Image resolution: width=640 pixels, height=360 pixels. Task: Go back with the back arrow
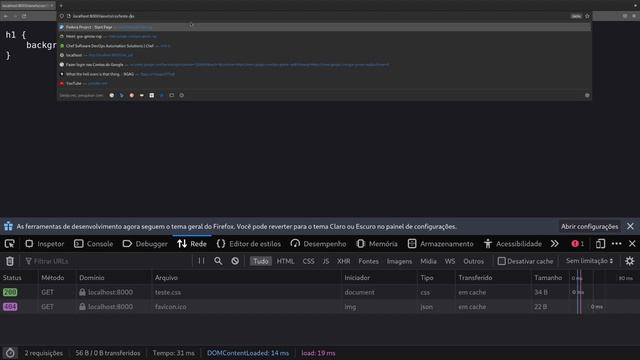[6, 16]
